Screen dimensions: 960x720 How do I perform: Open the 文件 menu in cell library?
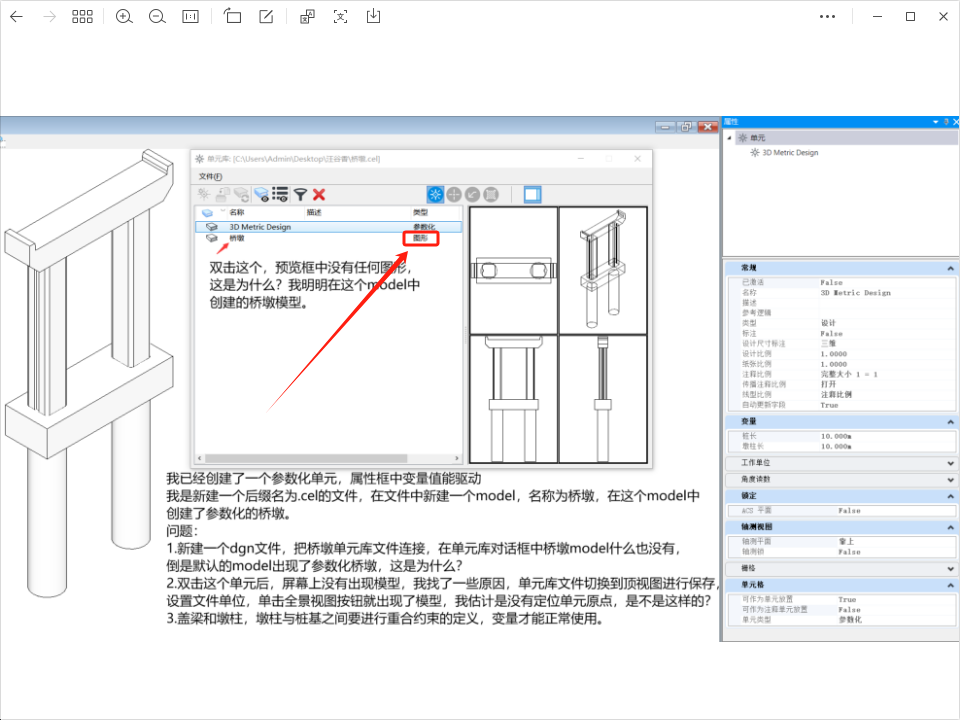click(210, 177)
